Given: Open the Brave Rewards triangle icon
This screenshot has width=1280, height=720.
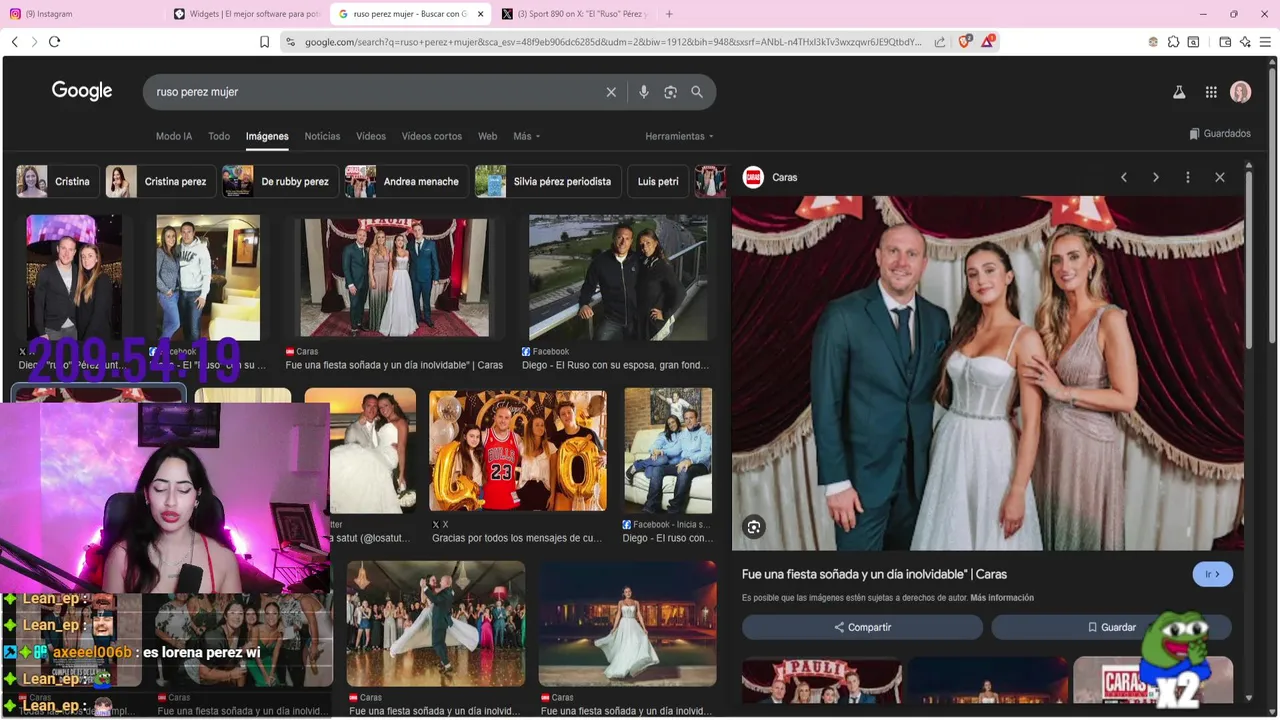Looking at the screenshot, I should 988,41.
